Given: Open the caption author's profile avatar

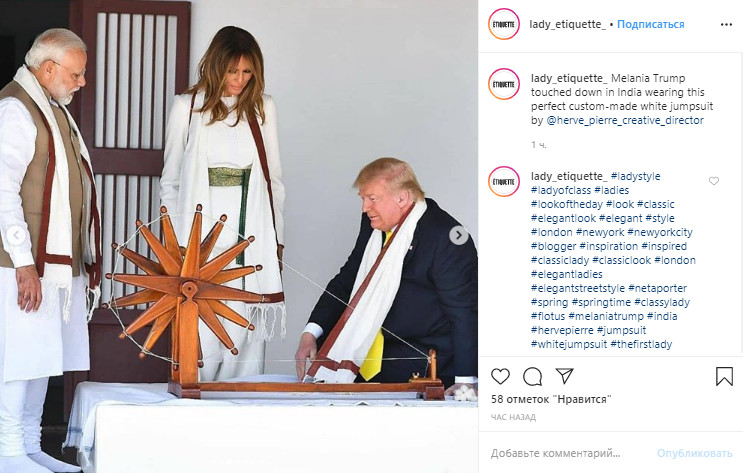Looking at the screenshot, I should (x=504, y=84).
